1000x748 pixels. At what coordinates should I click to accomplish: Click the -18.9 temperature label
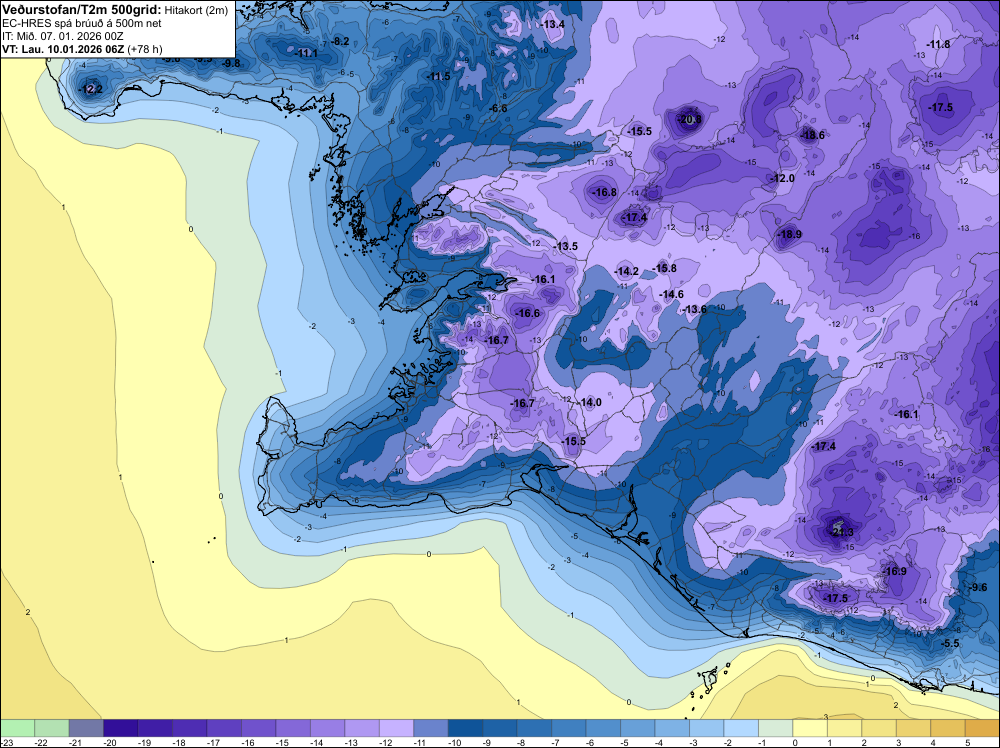click(790, 235)
